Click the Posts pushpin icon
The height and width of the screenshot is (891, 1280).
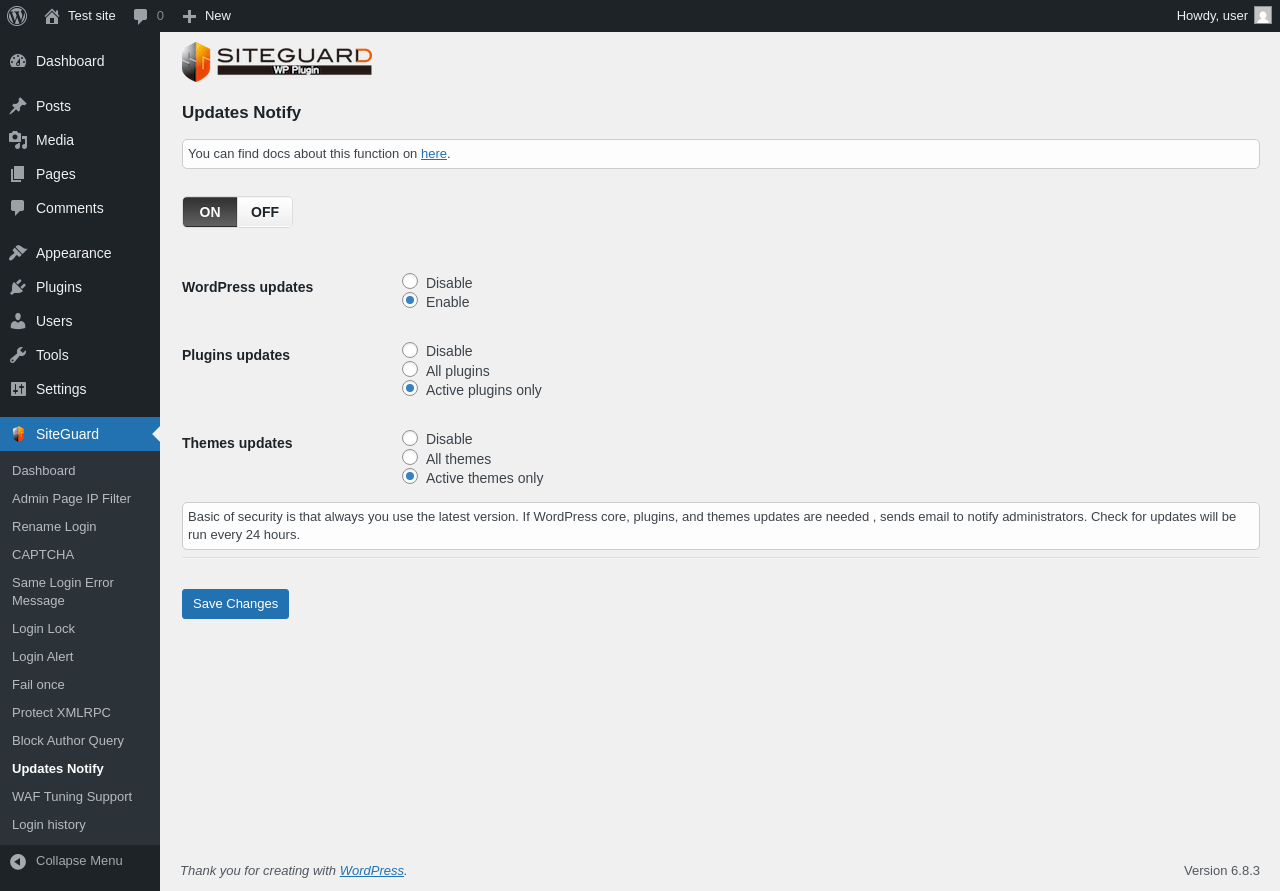click(18, 106)
